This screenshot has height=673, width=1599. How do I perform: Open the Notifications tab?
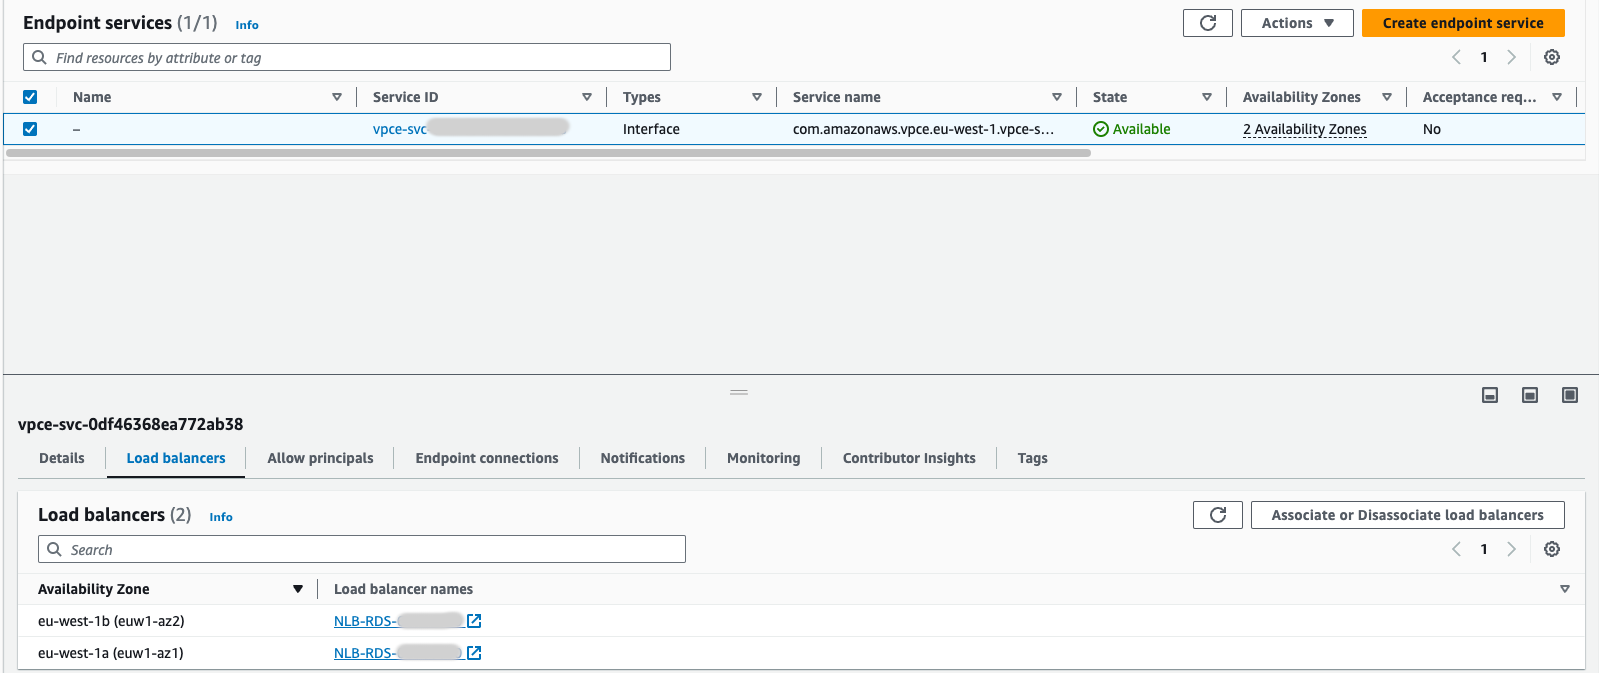(643, 458)
